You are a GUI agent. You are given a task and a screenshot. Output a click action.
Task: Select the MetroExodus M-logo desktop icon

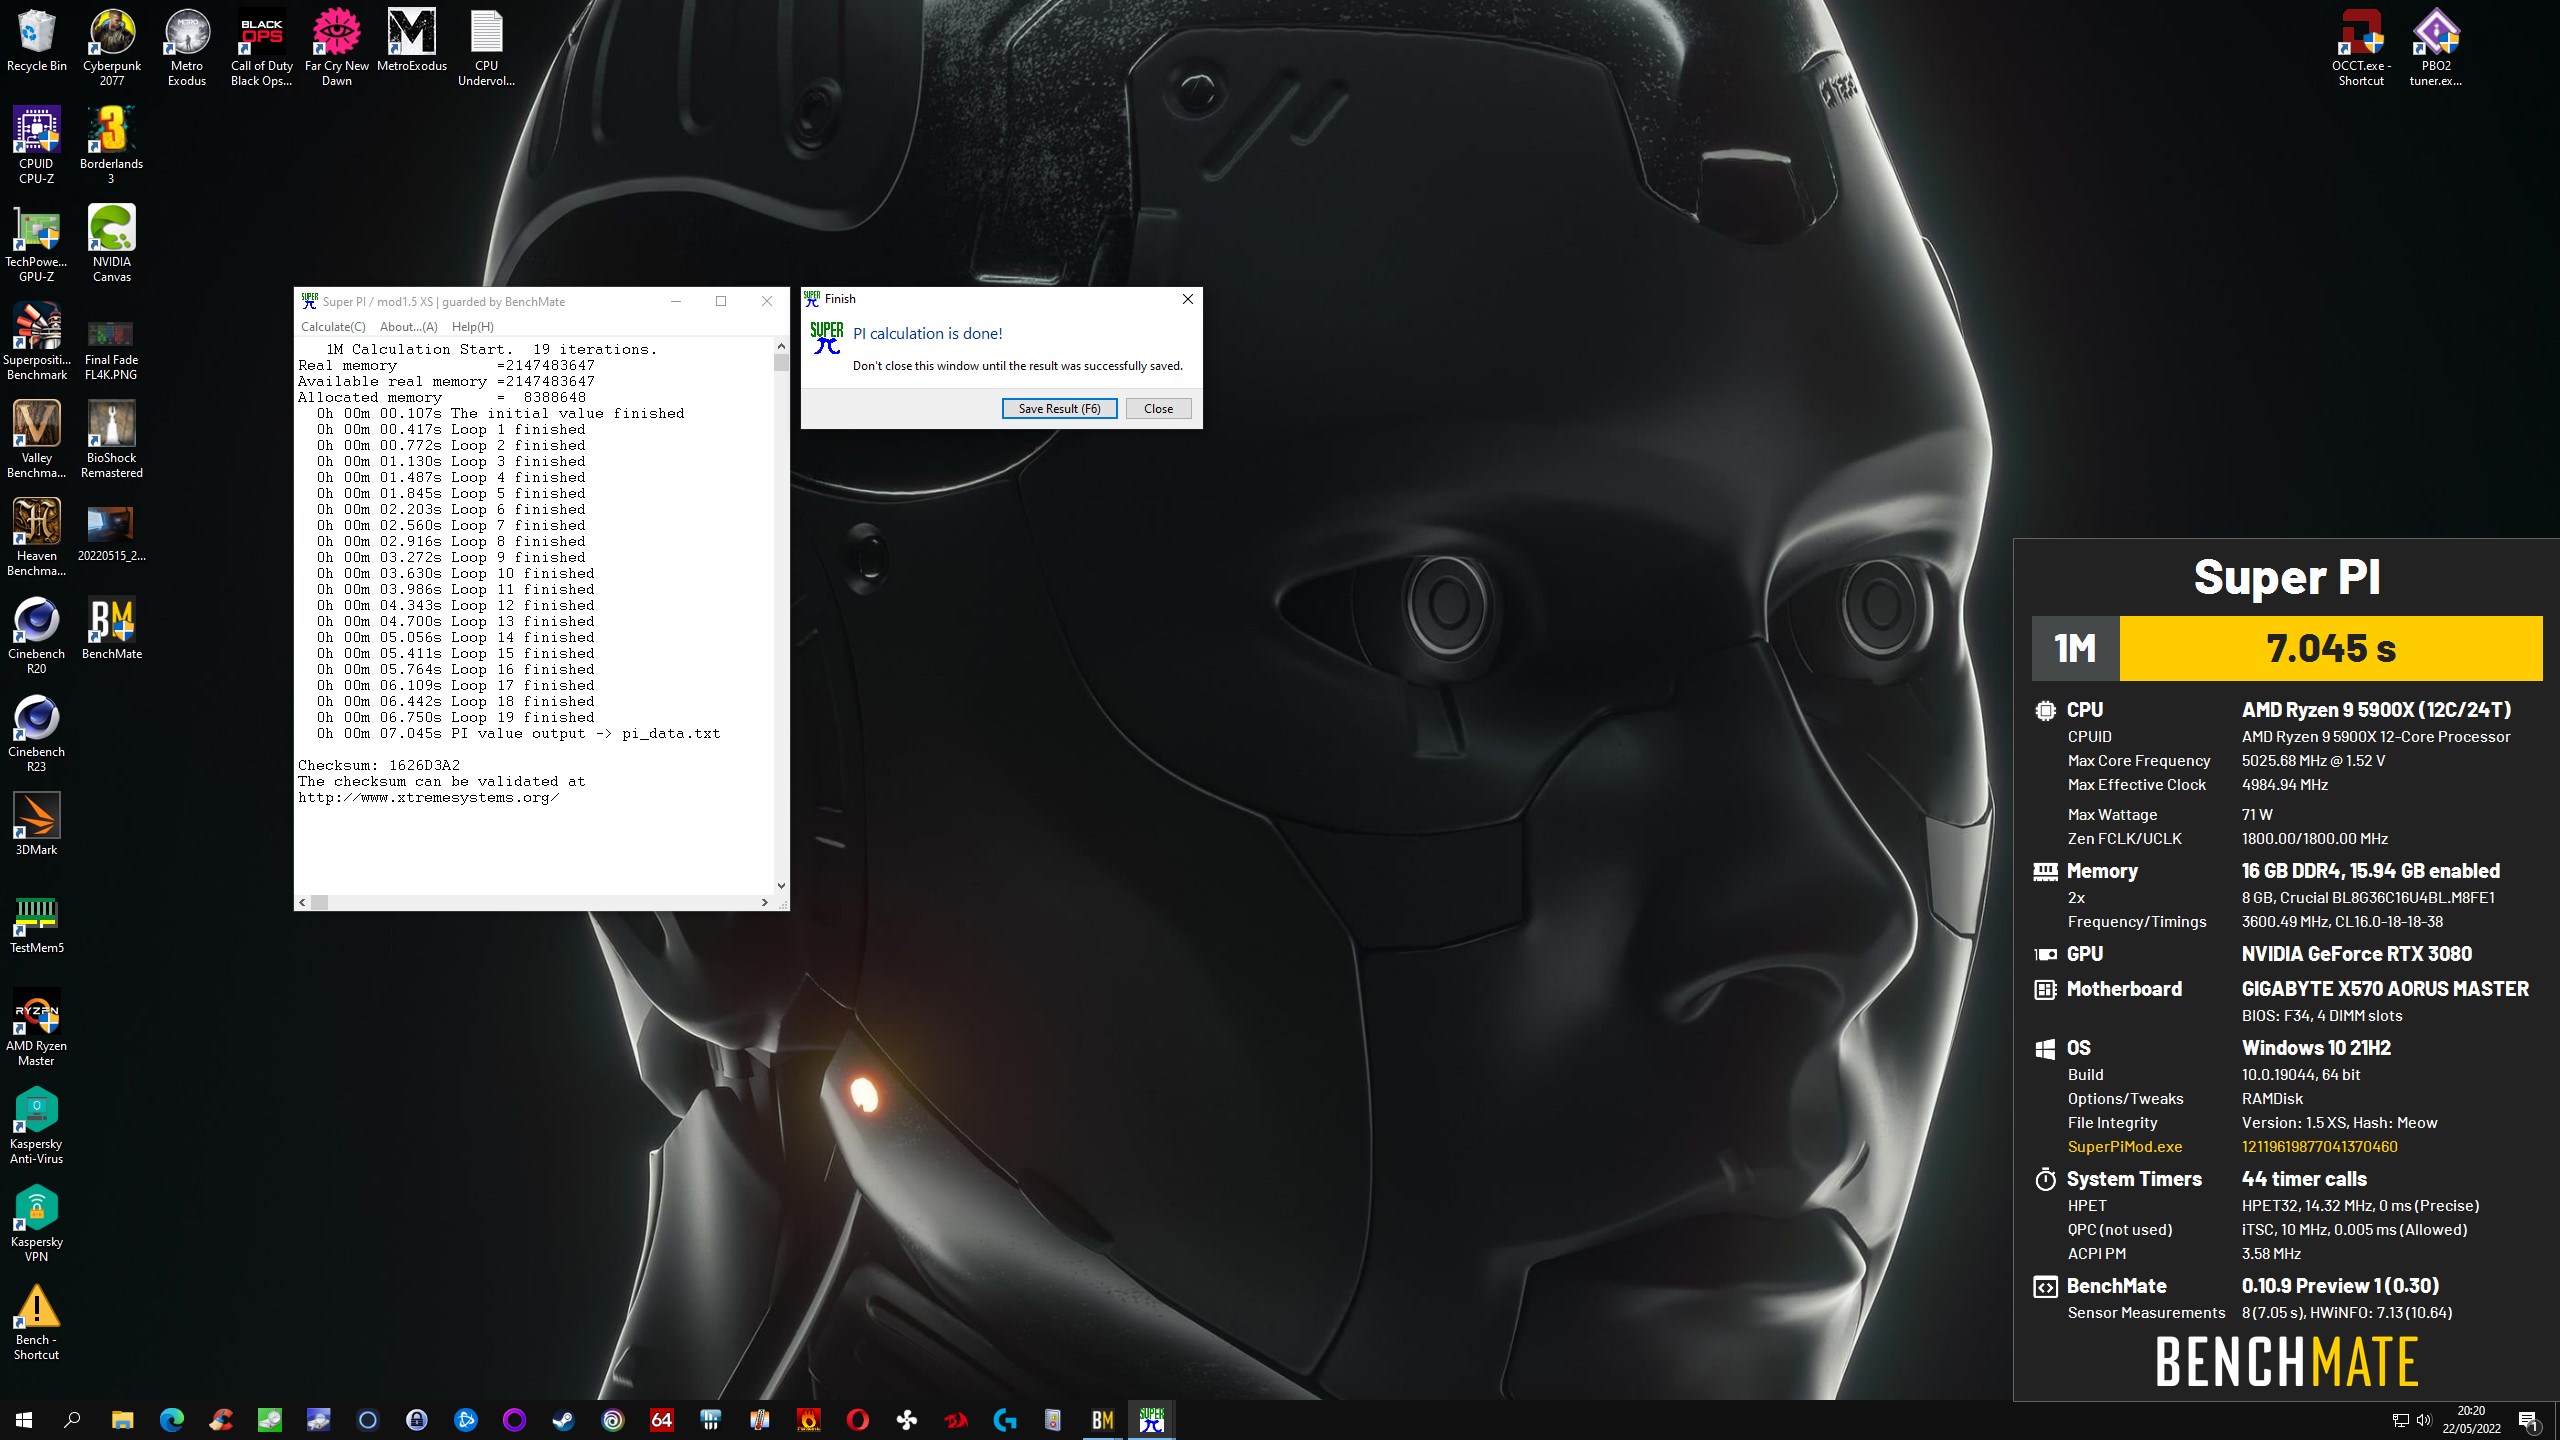point(412,42)
